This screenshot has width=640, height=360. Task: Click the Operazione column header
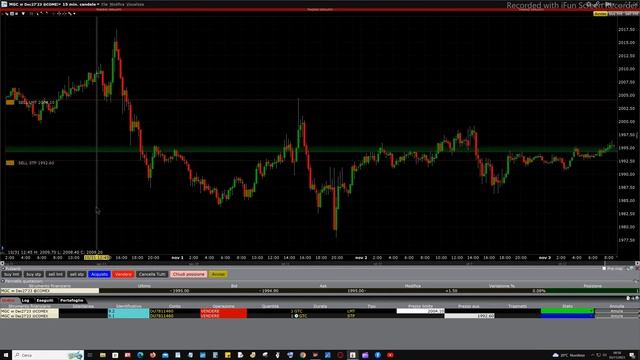[223, 306]
